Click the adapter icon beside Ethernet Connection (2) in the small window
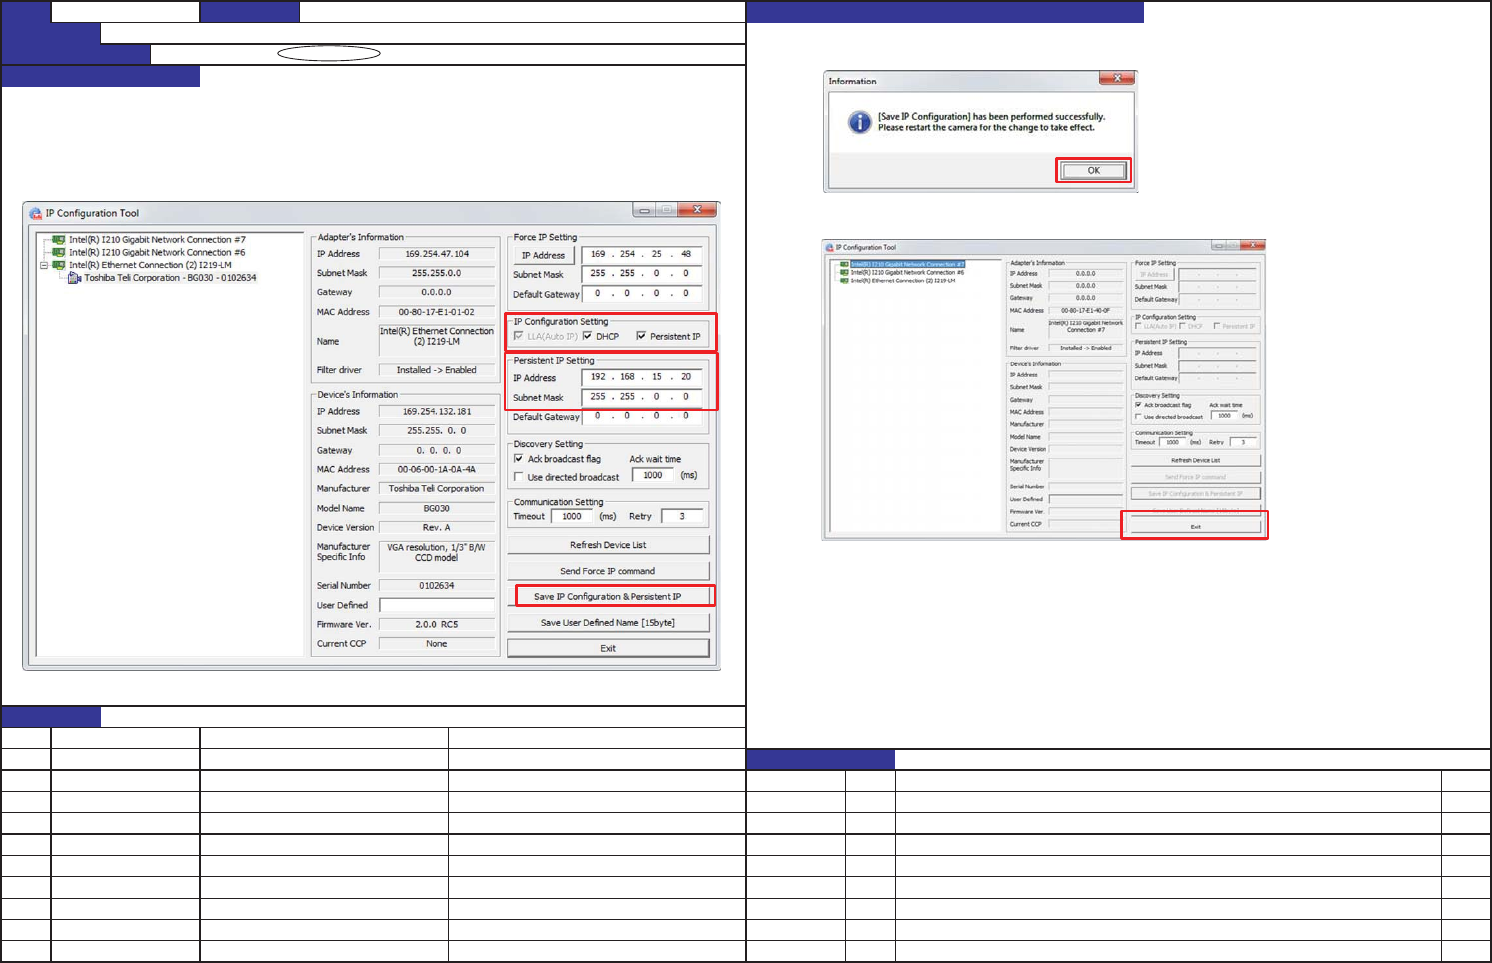This screenshot has height=963, width=1492. point(845,280)
